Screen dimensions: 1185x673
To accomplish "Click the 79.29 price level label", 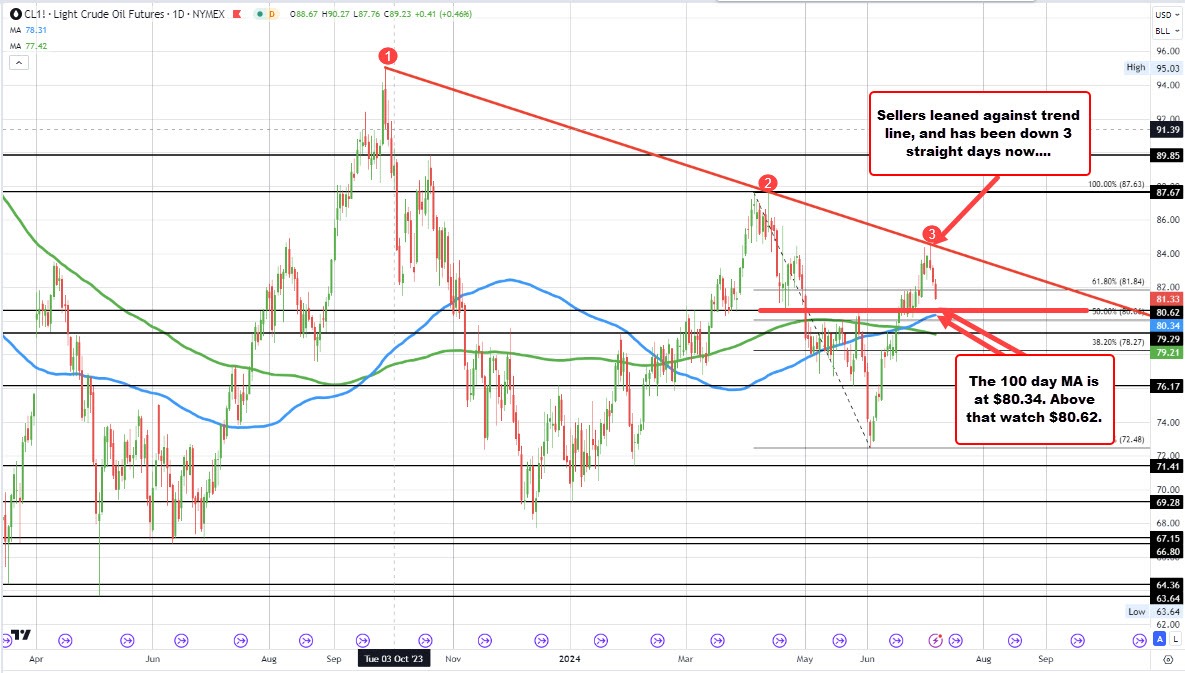I will click(x=1168, y=339).
